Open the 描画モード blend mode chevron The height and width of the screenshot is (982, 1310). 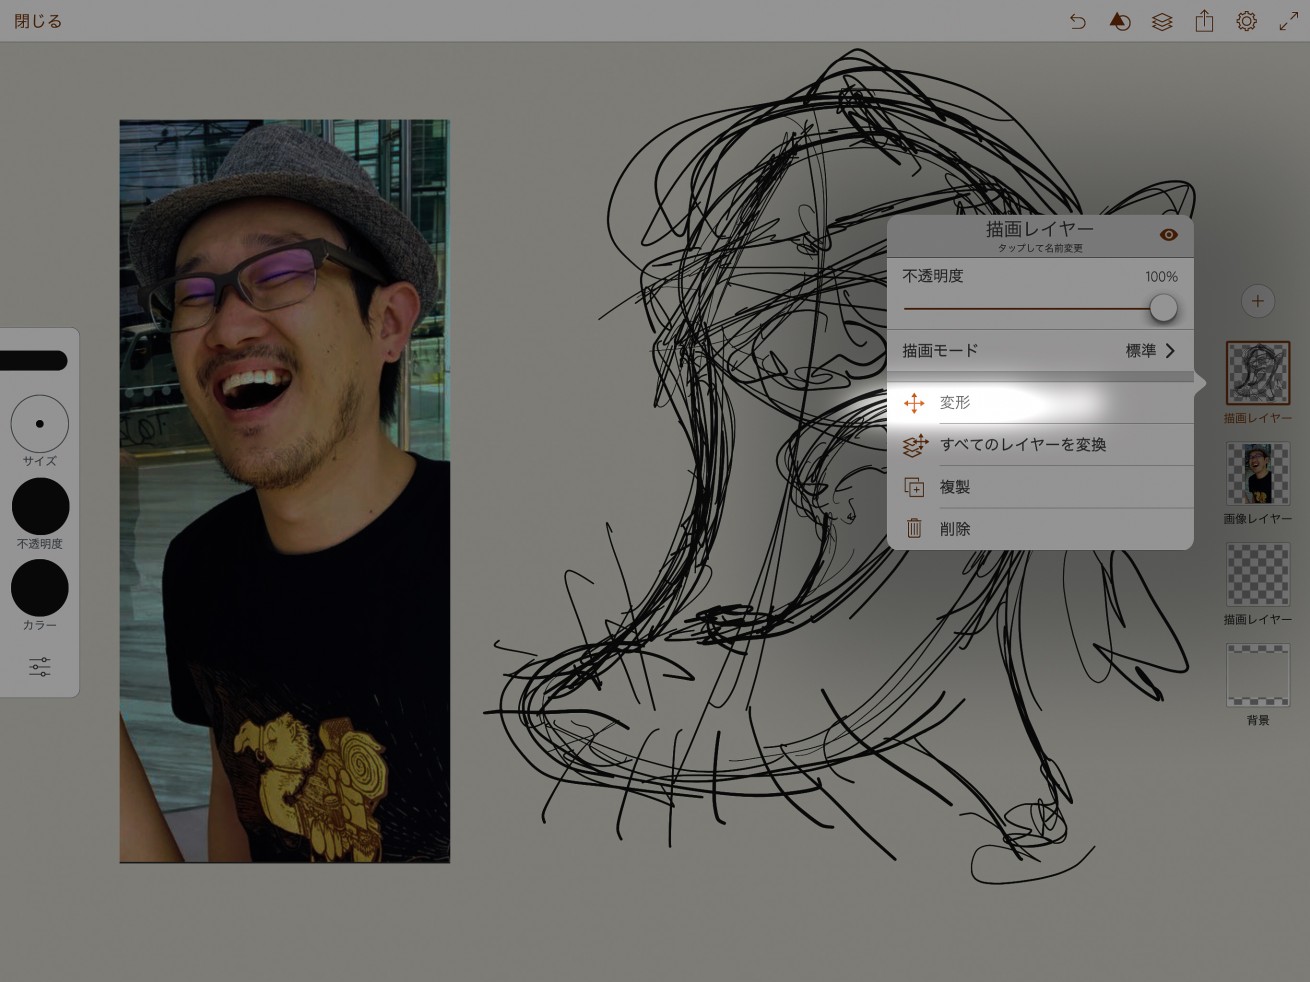click(1170, 351)
